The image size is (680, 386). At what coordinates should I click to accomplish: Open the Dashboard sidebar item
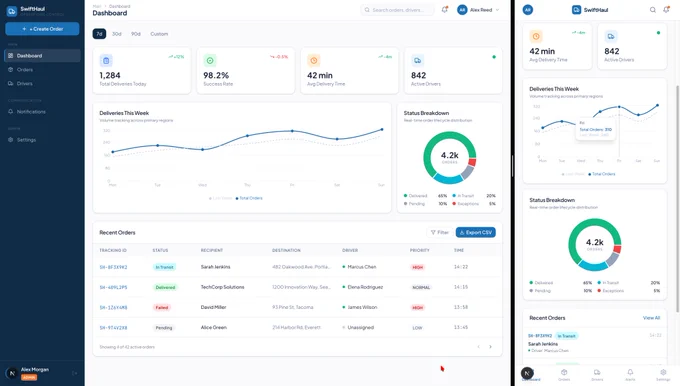42,56
